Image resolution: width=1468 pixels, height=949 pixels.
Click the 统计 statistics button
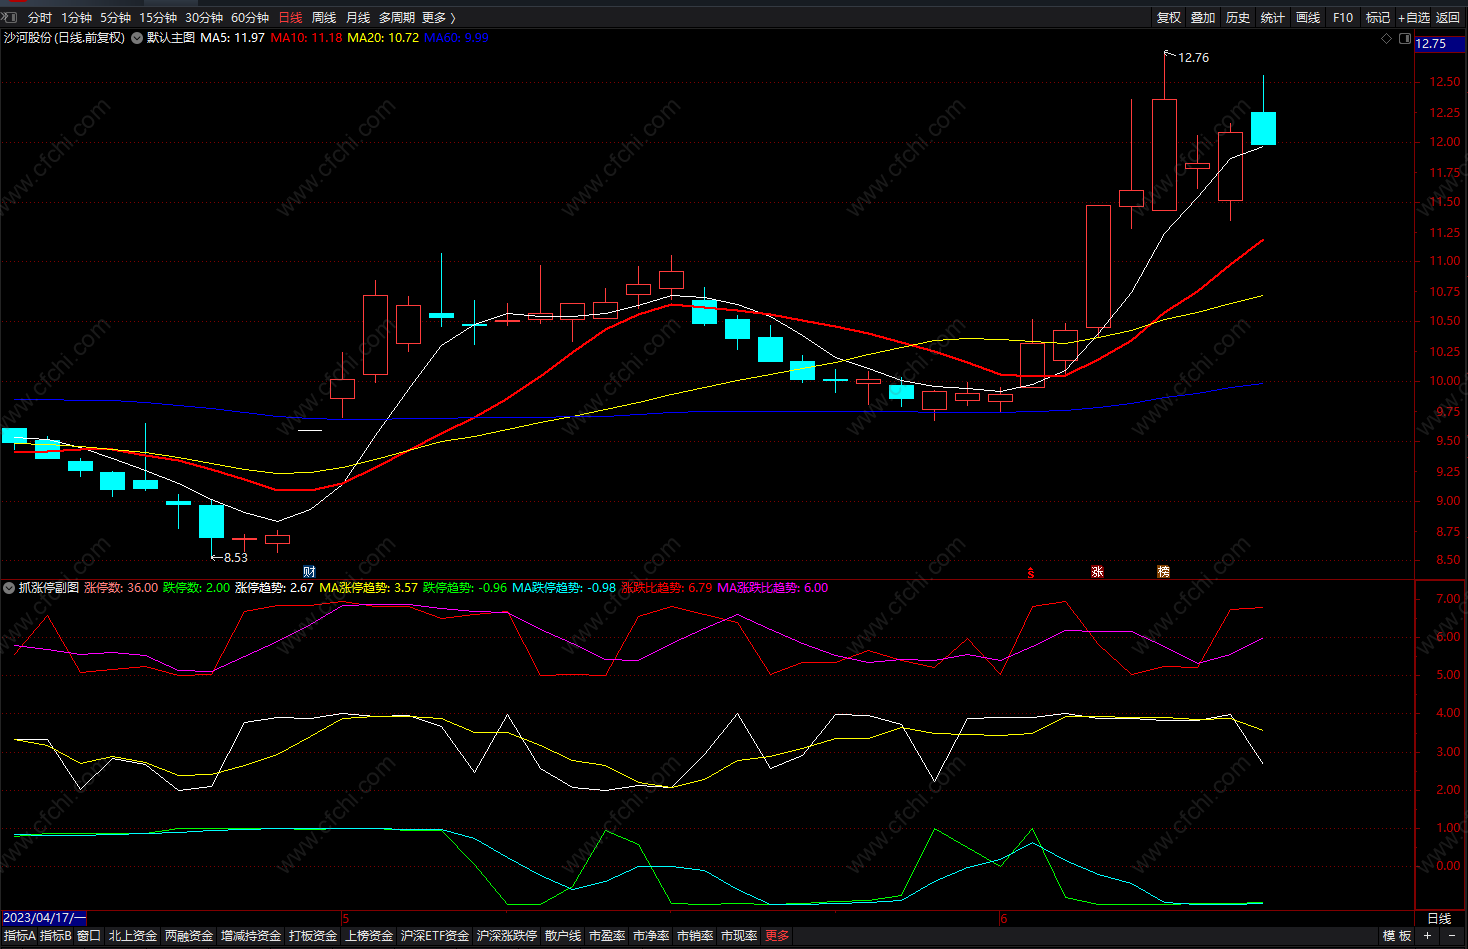[1273, 18]
